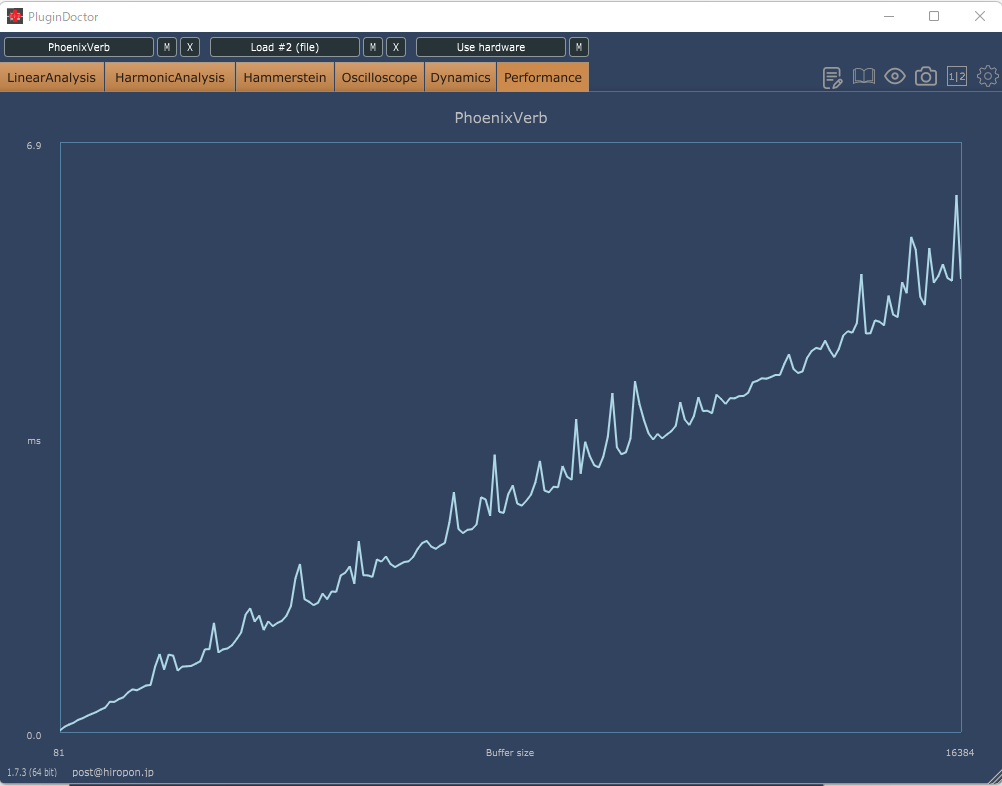
Task: Toggle M button beside Load #2 (file)
Action: pyautogui.click(x=373, y=47)
